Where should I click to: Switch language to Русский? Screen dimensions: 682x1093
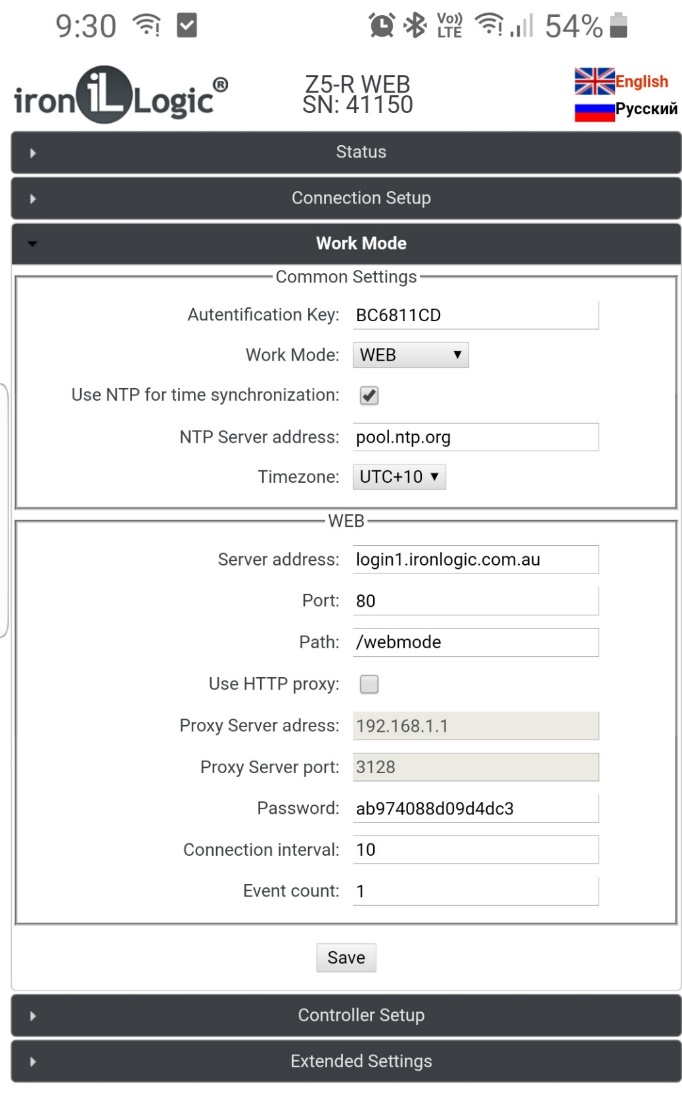[x=646, y=109]
